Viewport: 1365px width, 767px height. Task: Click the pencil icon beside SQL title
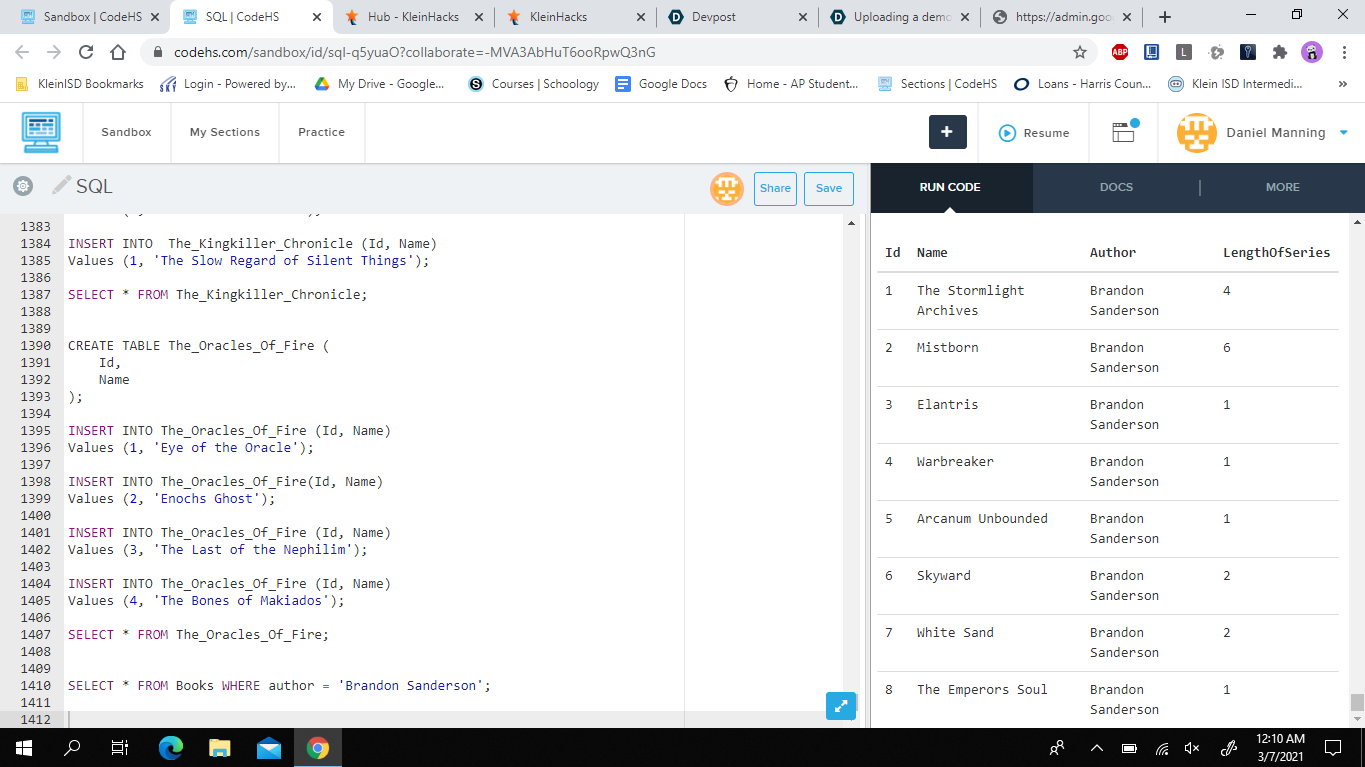61,186
